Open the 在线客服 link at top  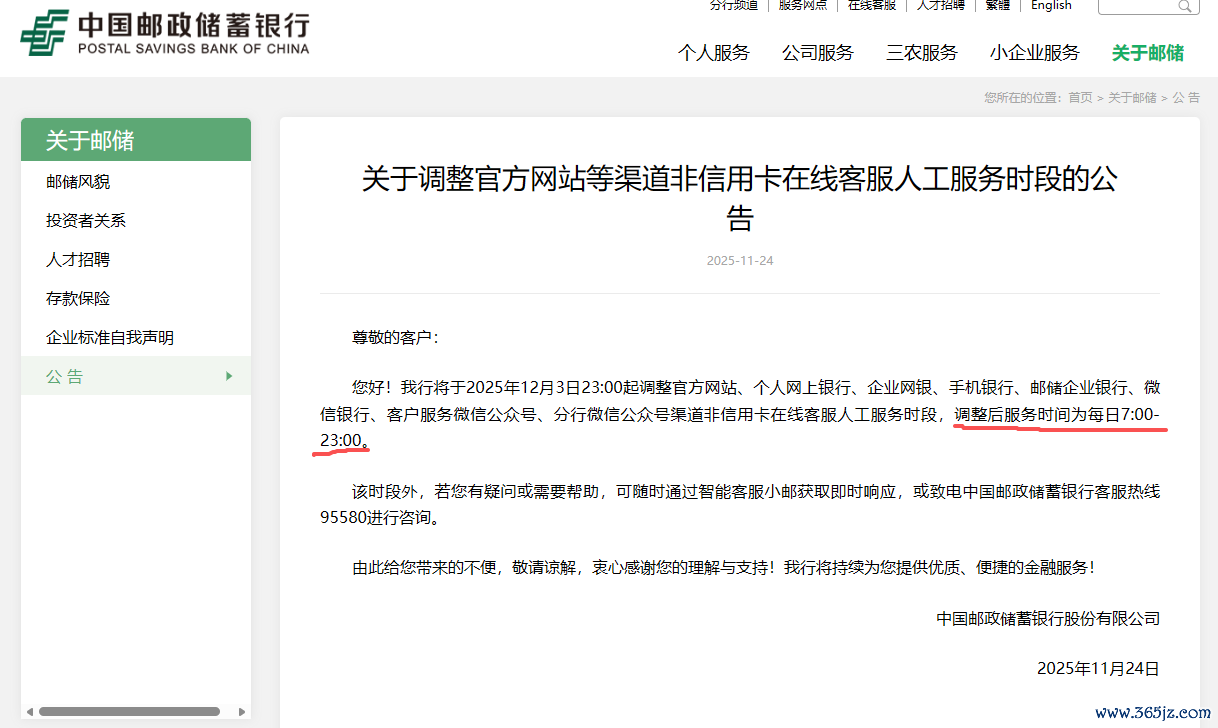pos(872,5)
